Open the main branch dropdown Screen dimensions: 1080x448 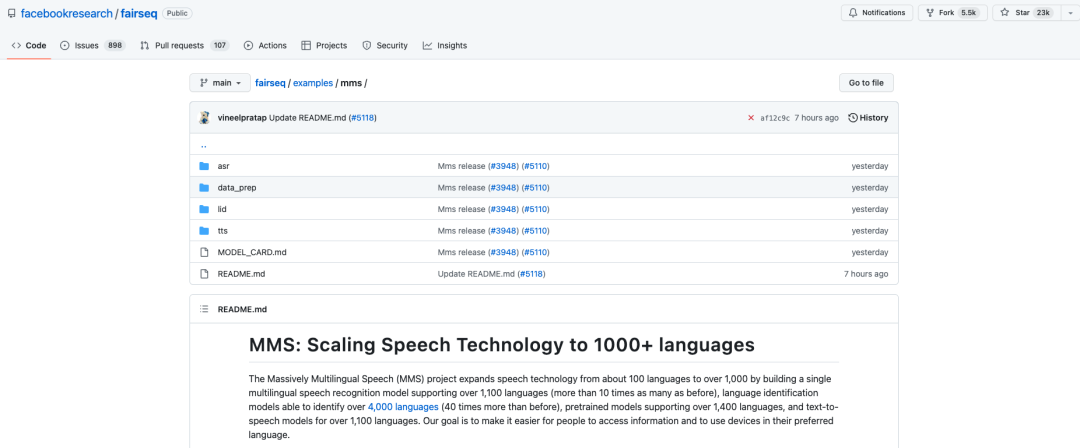pyautogui.click(x=220, y=83)
